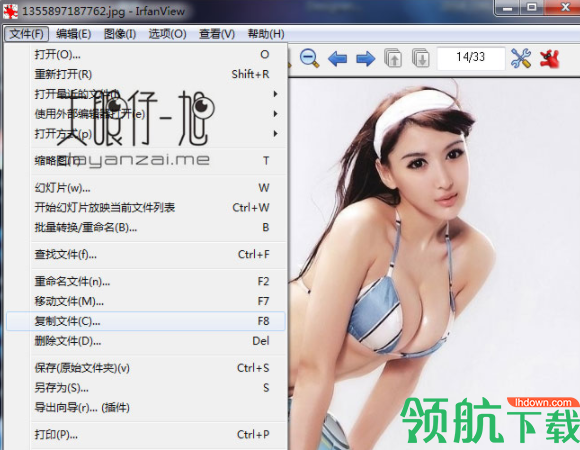
Task: Select 查找文件(f)... entry
Action: click(x=146, y=254)
